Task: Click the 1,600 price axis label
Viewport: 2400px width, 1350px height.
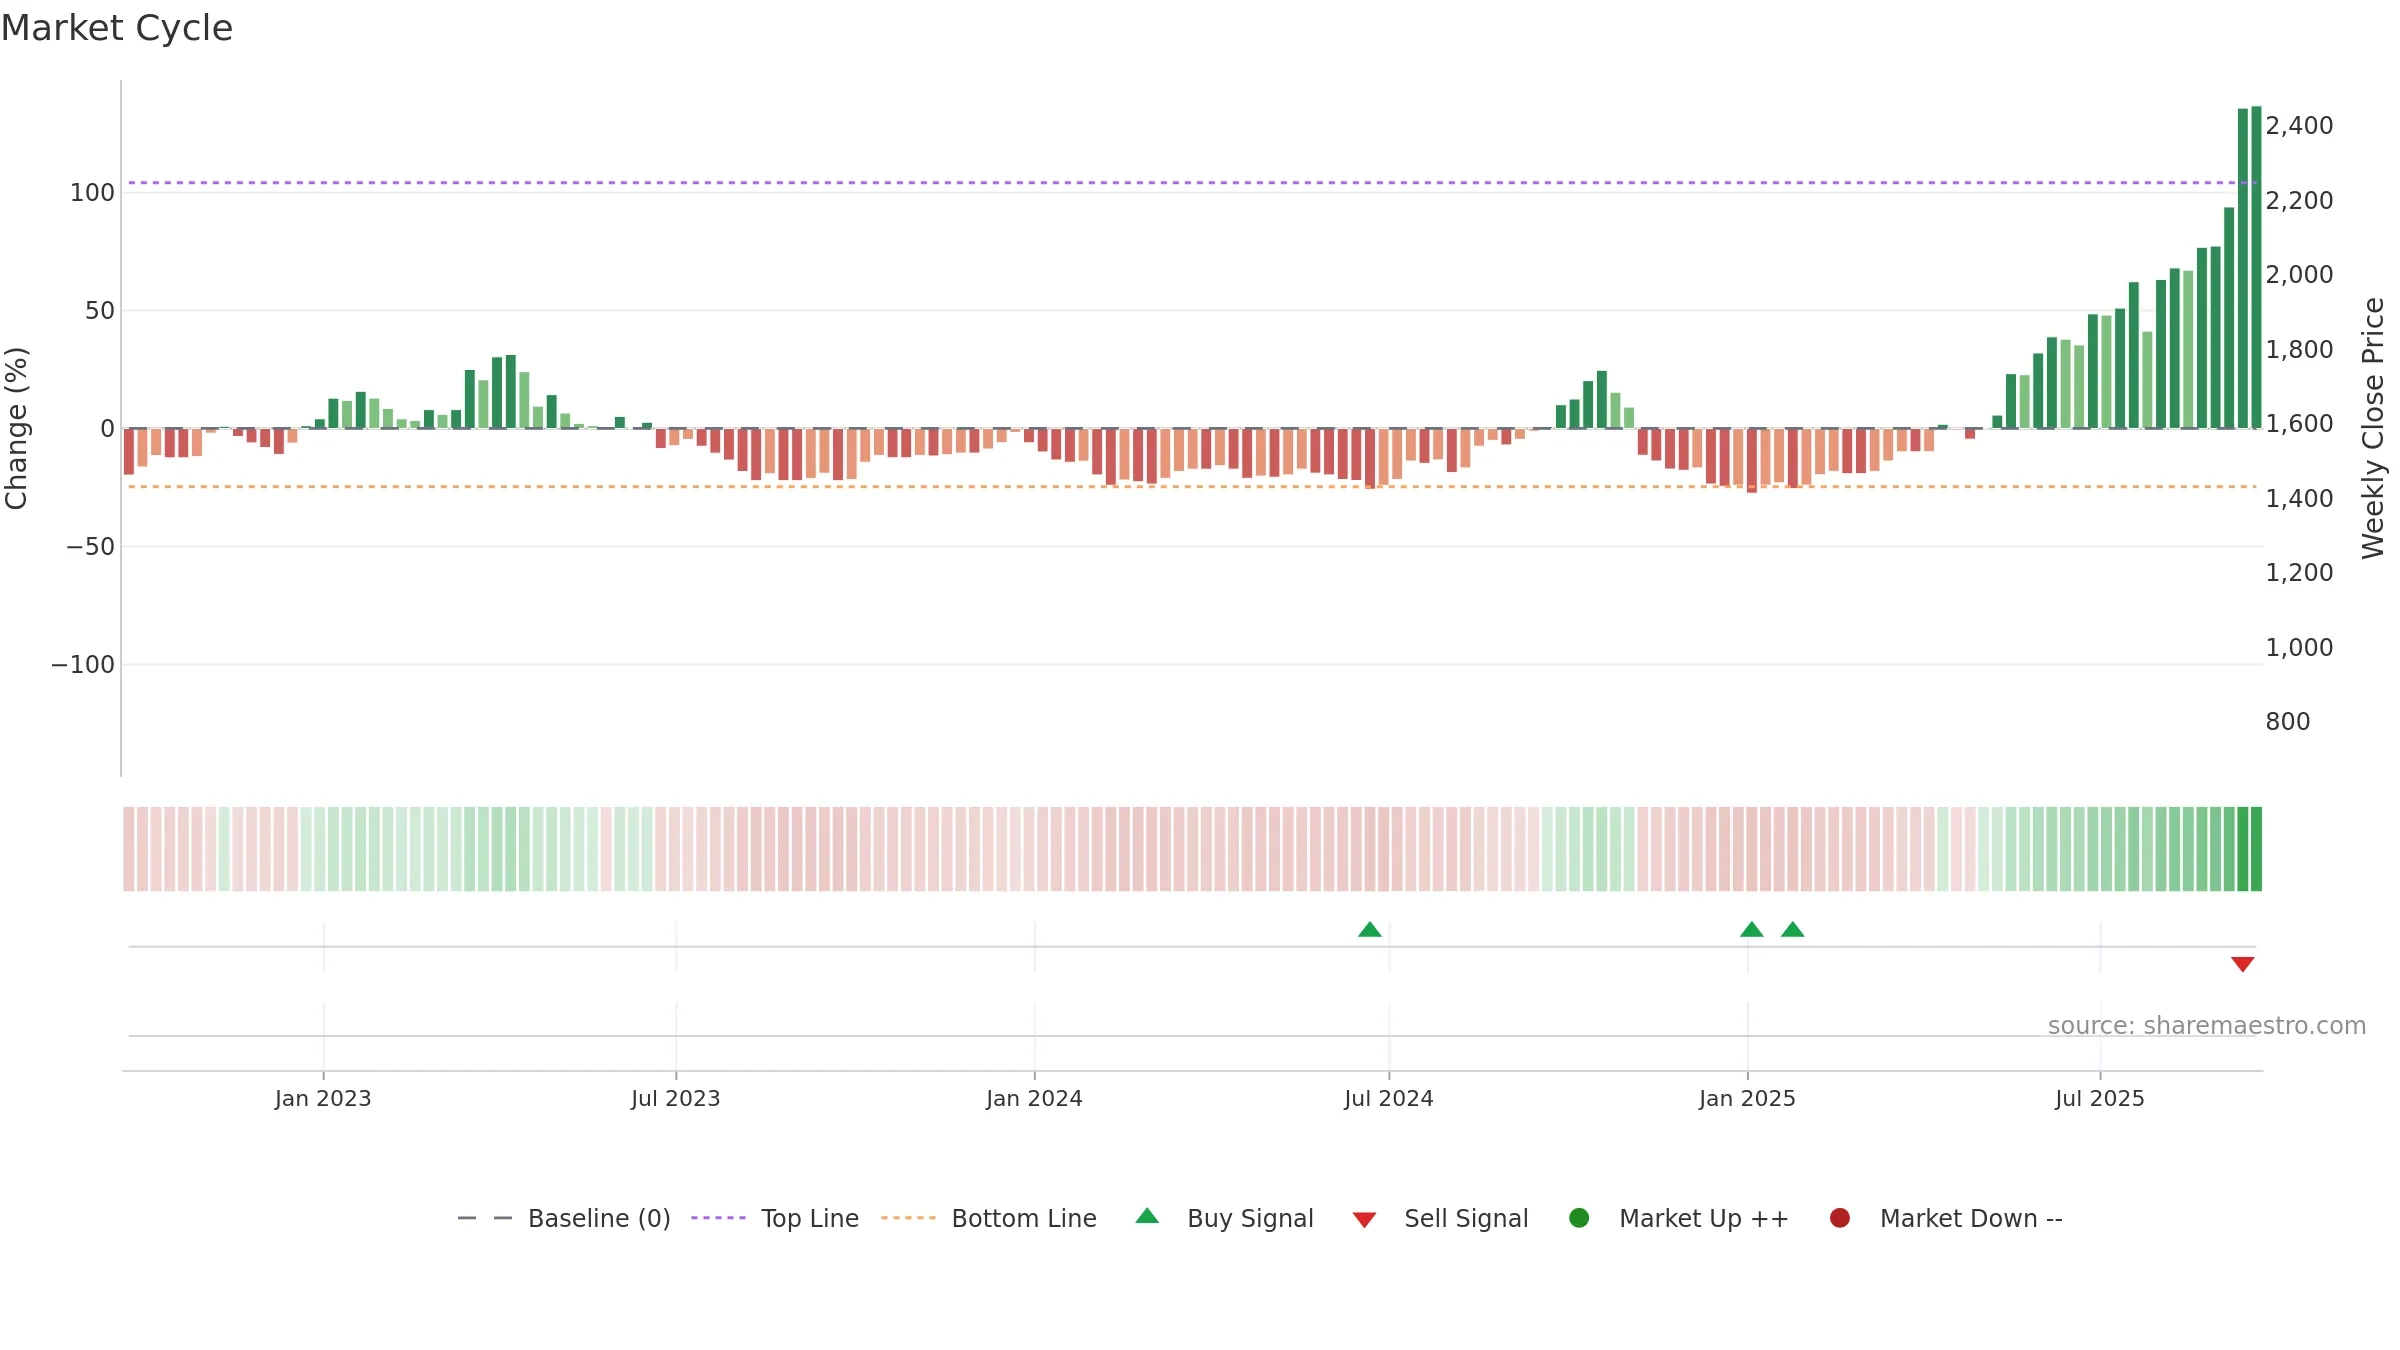Action: (x=2299, y=424)
